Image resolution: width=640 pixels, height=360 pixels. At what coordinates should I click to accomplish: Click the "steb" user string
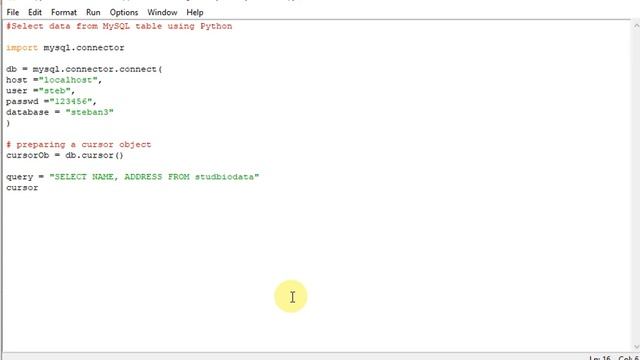click(x=55, y=91)
